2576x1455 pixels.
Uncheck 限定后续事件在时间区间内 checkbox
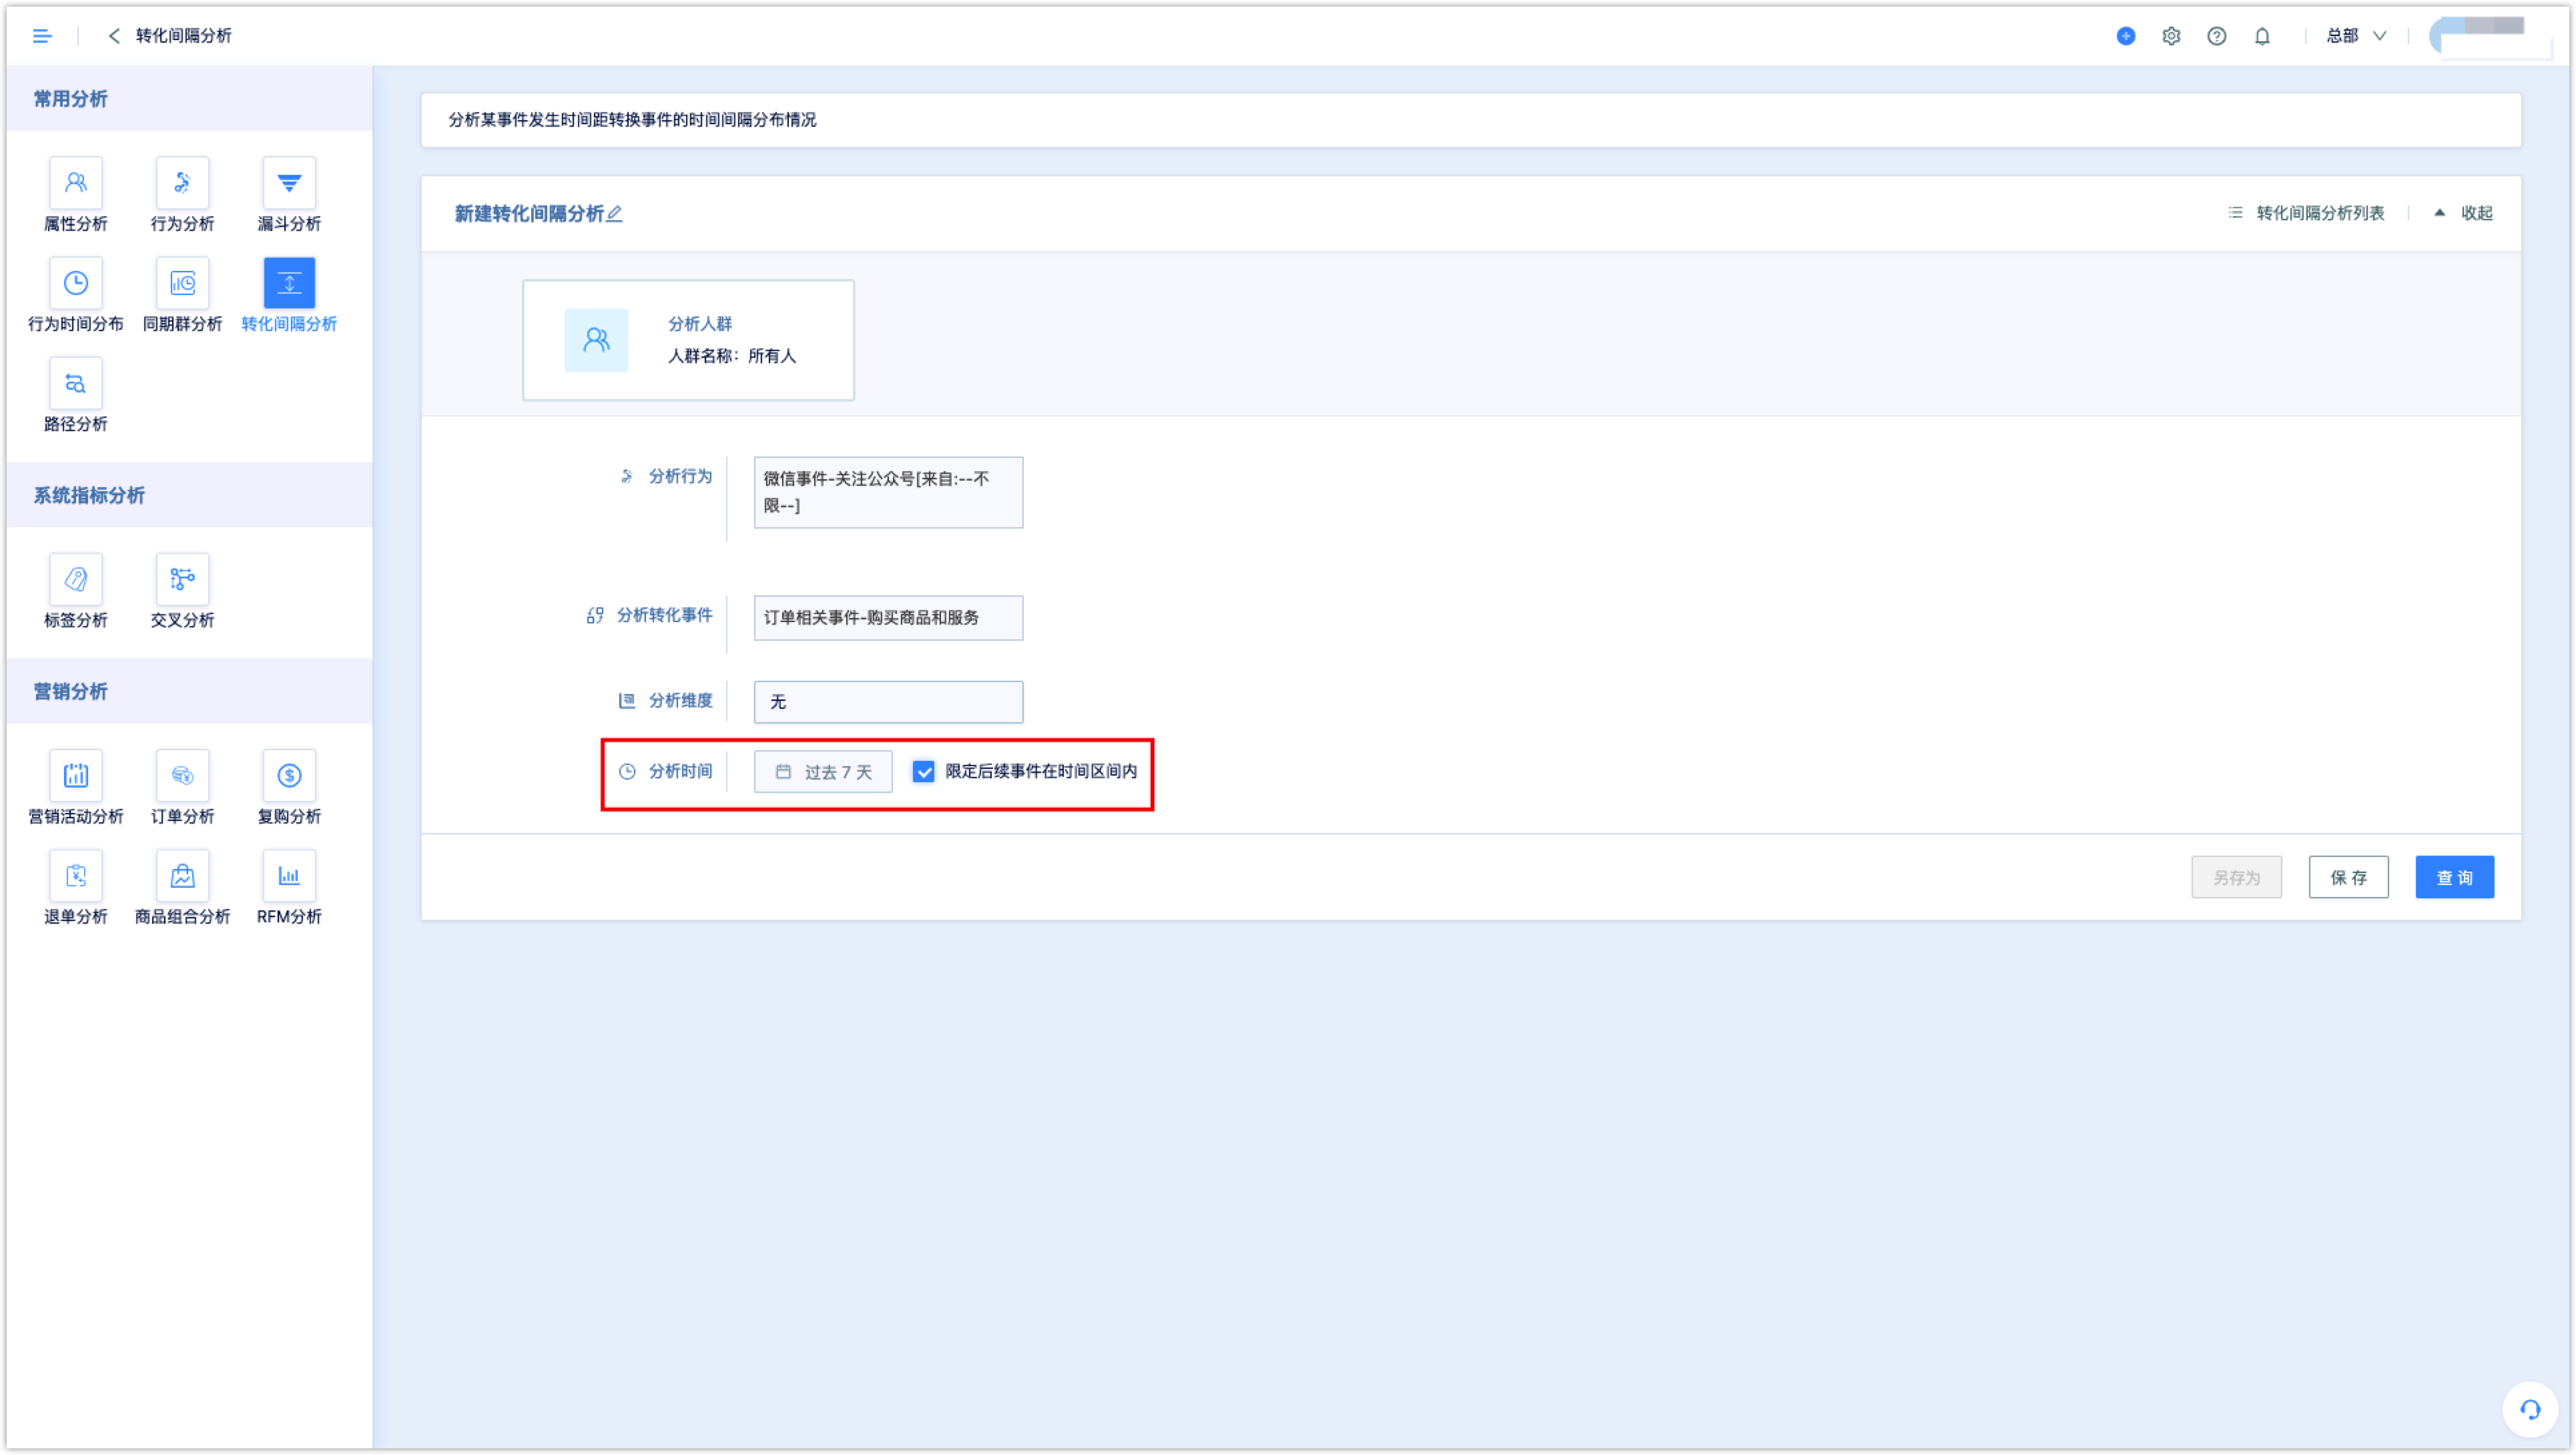(x=924, y=772)
